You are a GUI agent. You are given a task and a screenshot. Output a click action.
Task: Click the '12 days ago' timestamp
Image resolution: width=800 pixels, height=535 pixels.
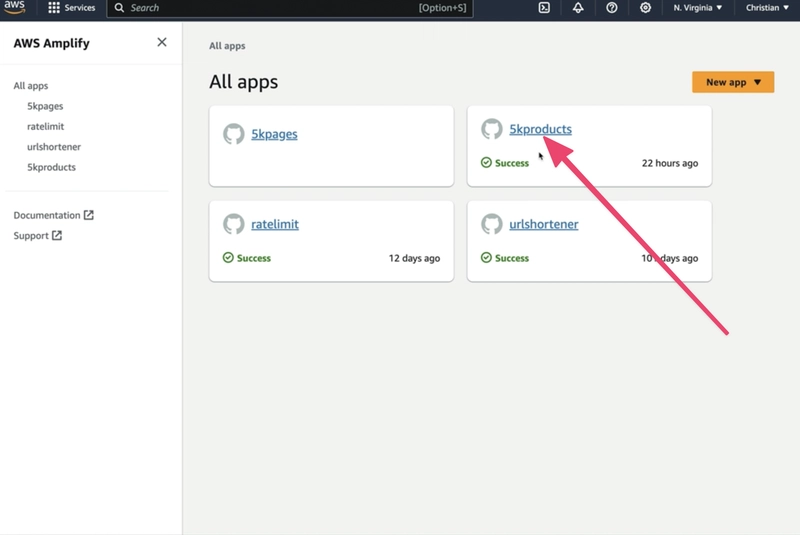pos(414,258)
